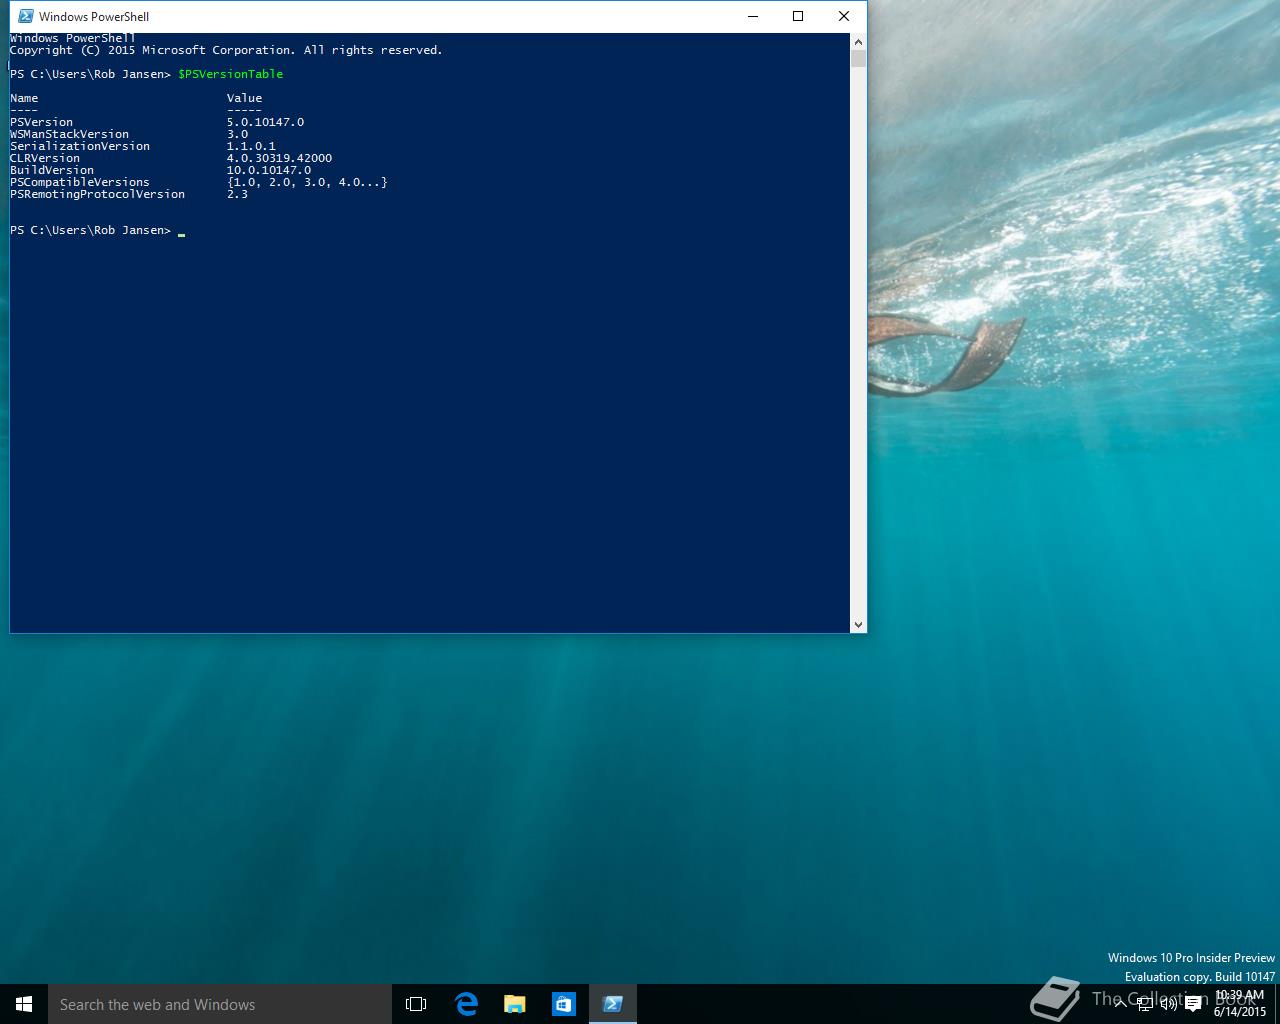Image resolution: width=1280 pixels, height=1024 pixels.
Task: Click the WSManStackVersion row name
Action: pyautogui.click(x=69, y=134)
